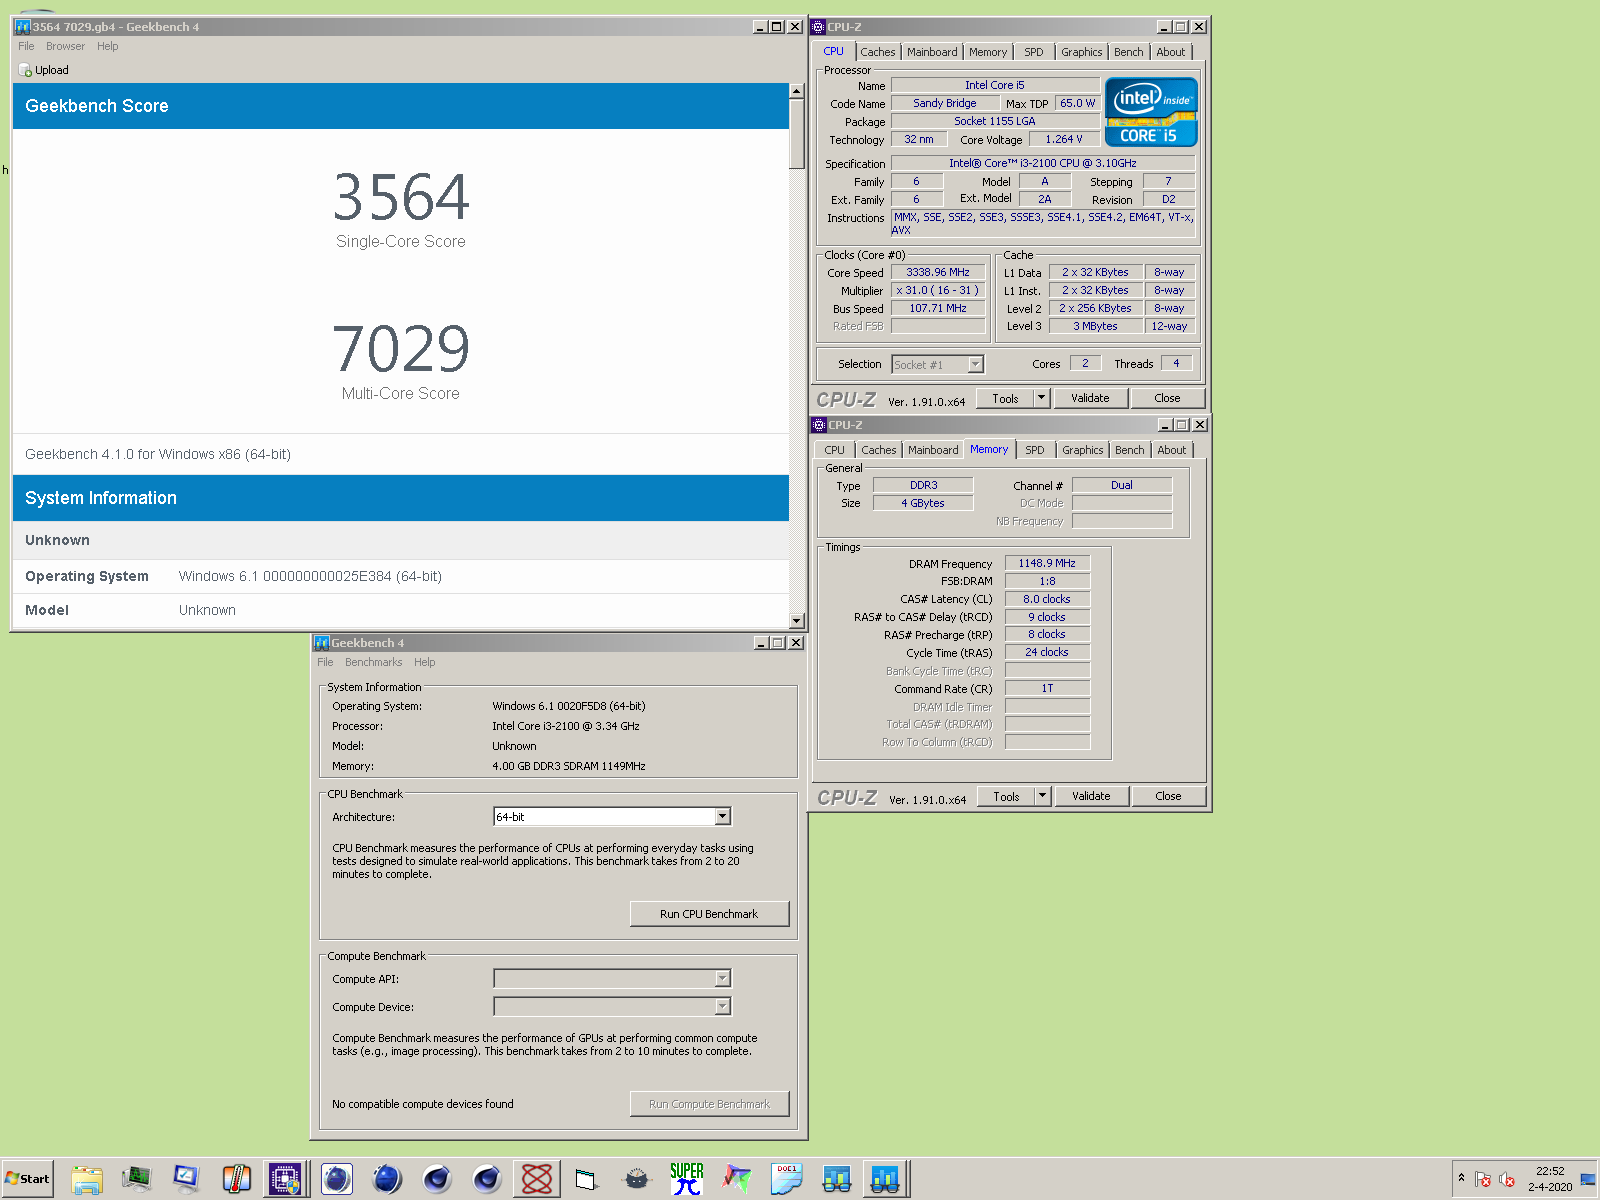Switch to Caches tab in upper CPU-Z
Viewport: 1600px width, 1200px height.
click(878, 52)
